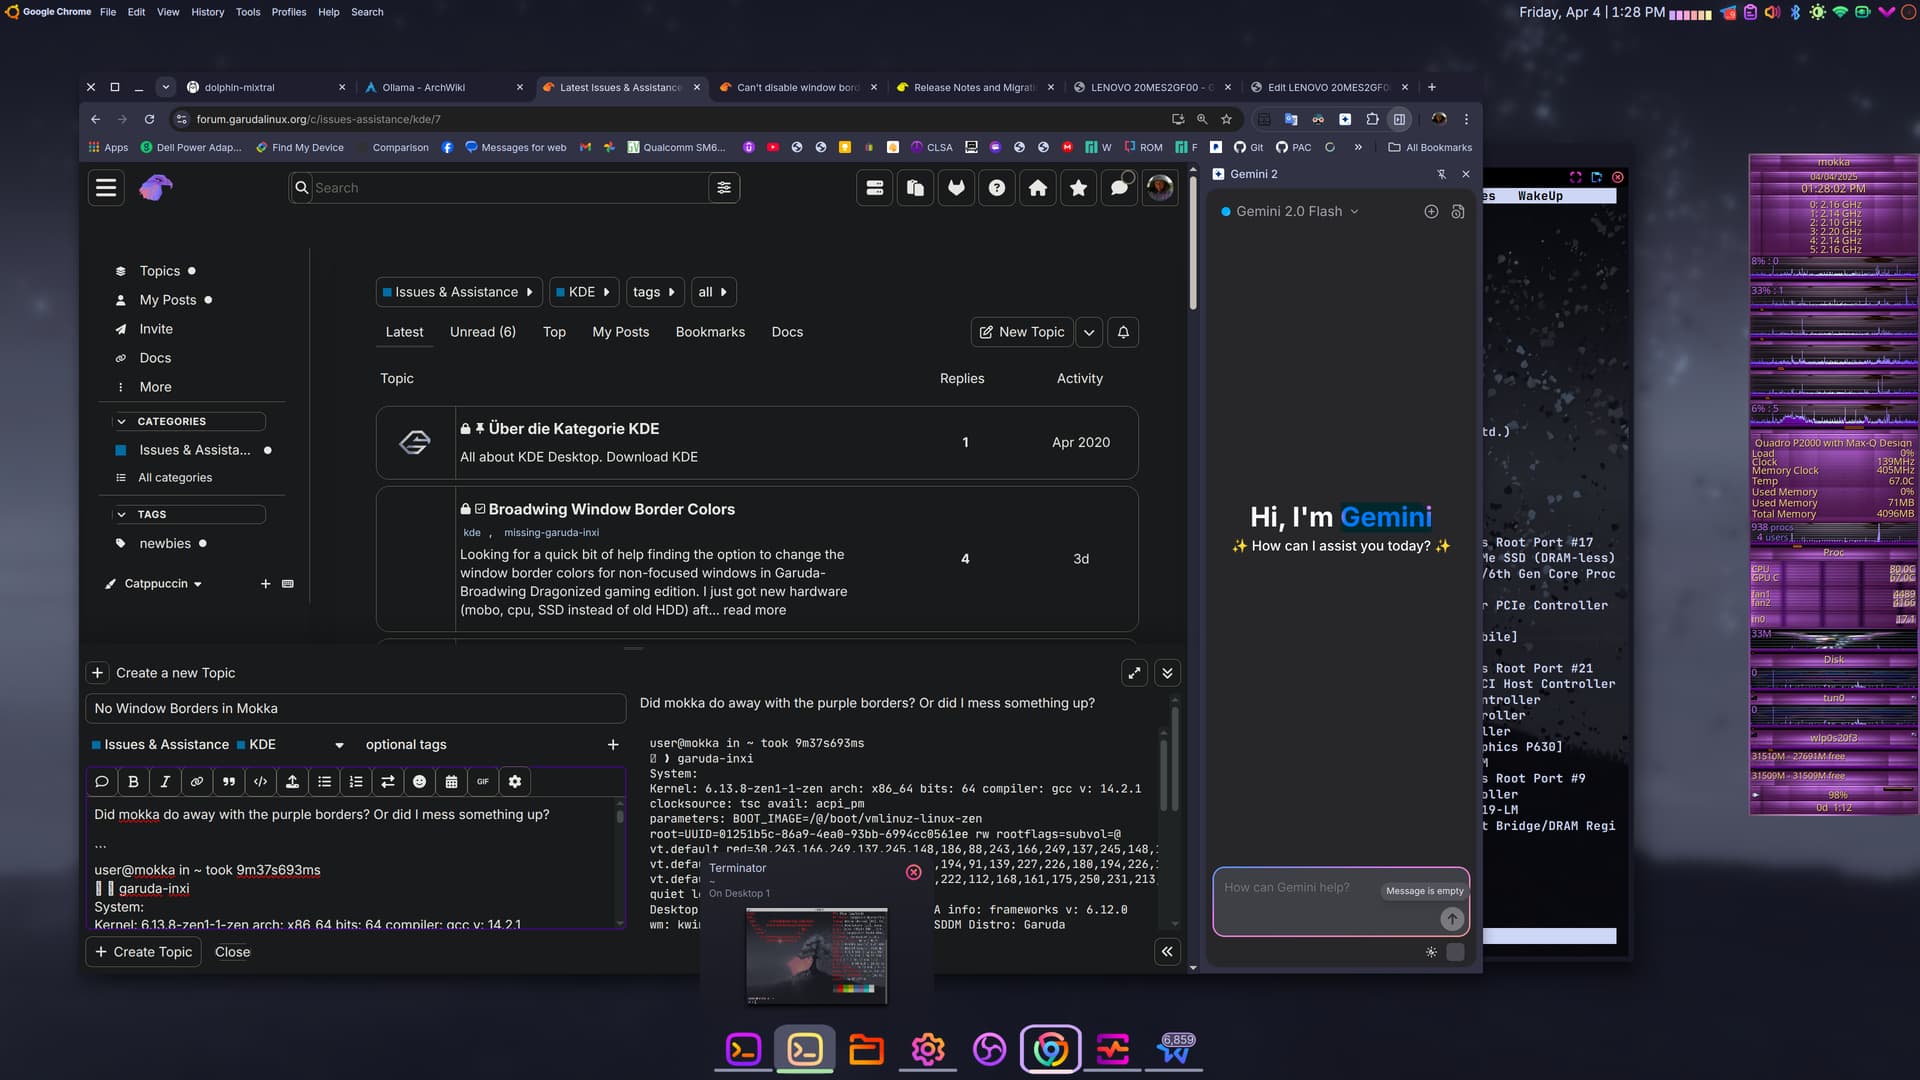Open chat speech bubbles icon
The height and width of the screenshot is (1080, 1920).
point(1119,188)
